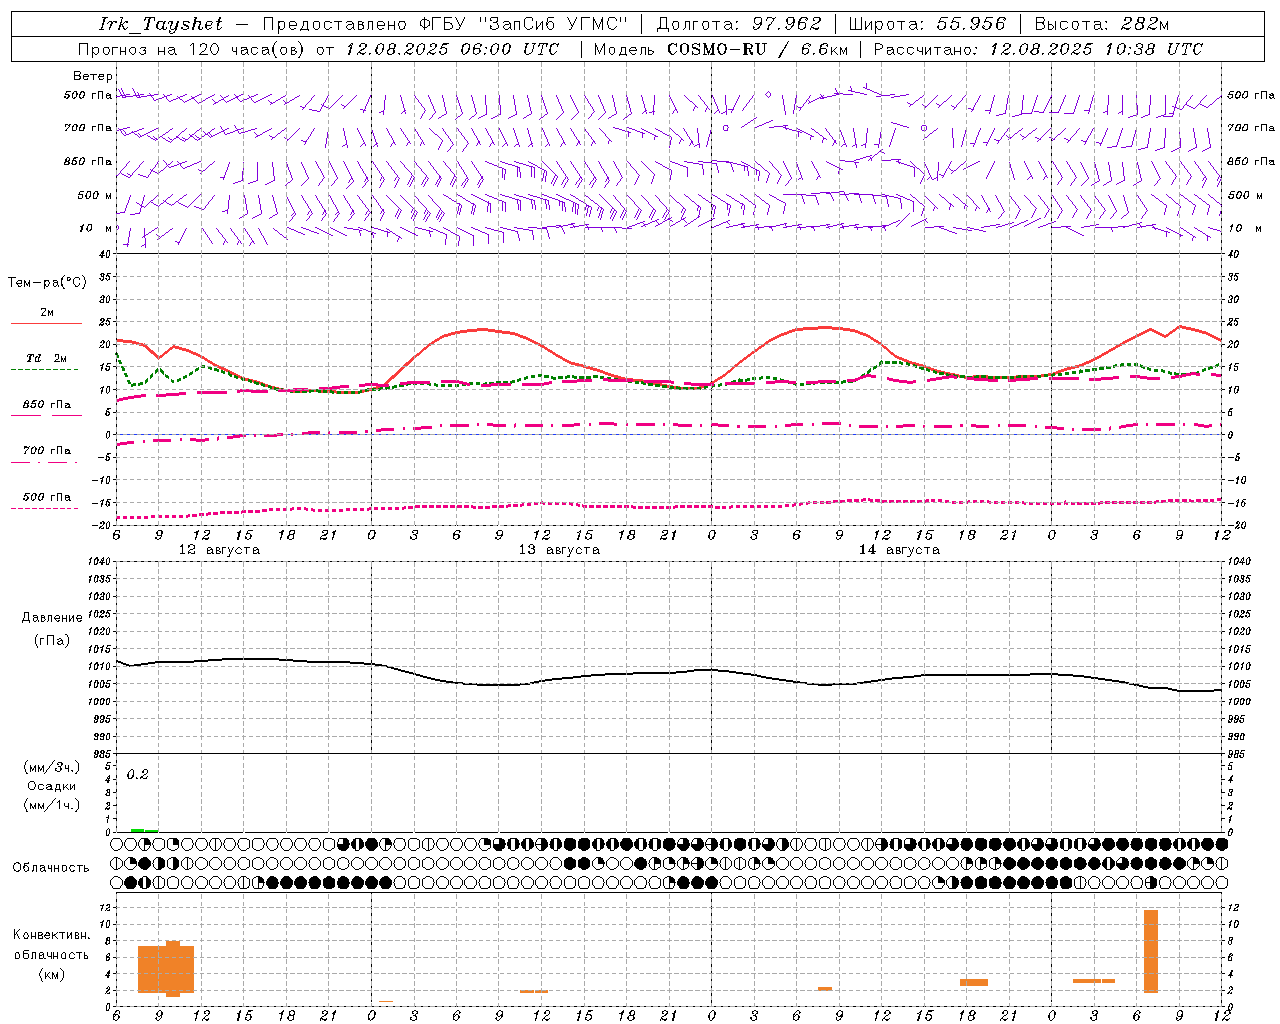
Task: Click the green precipitation bar
Action: click(x=144, y=830)
